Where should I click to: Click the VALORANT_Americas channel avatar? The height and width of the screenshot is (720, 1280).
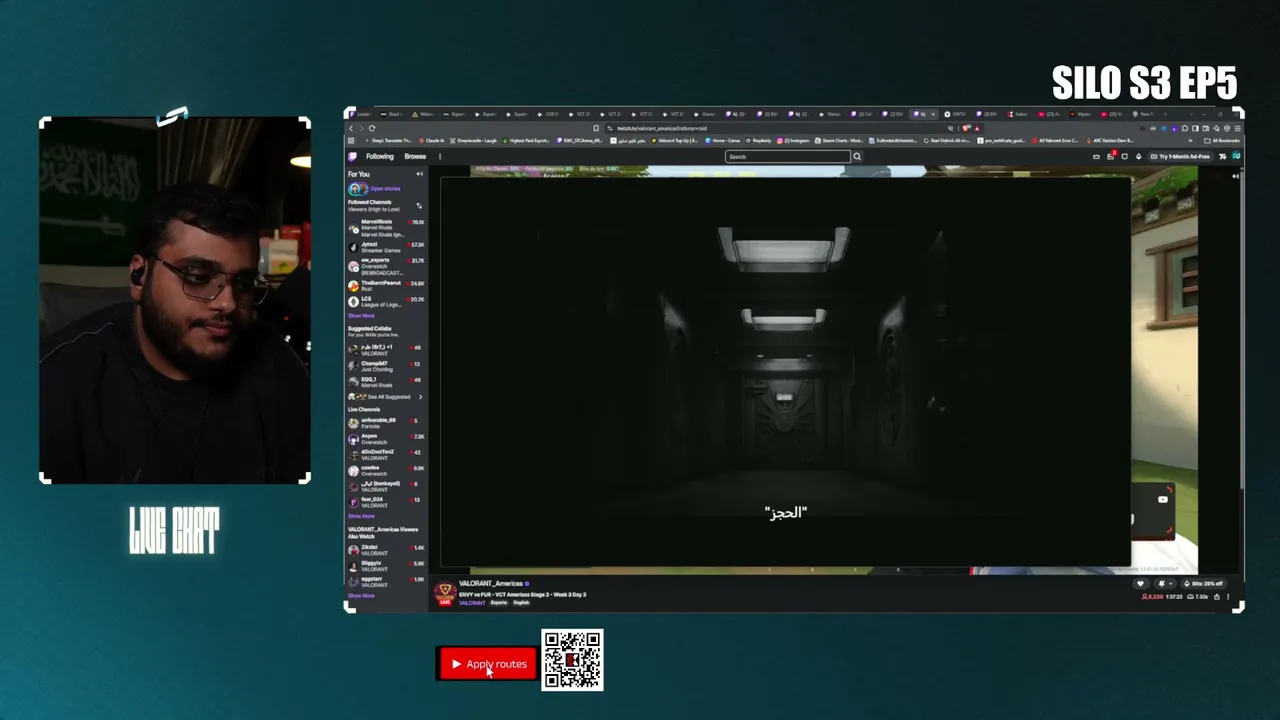(445, 593)
